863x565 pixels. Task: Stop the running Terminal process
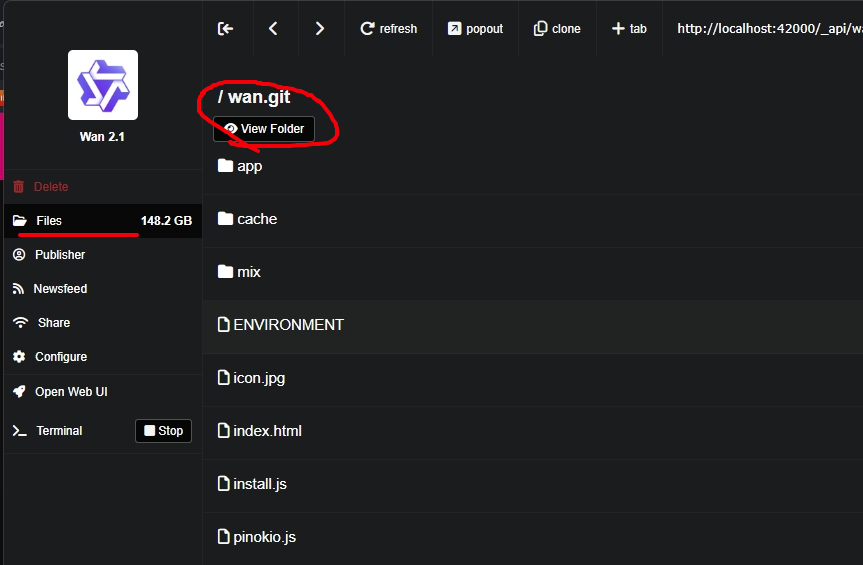pyautogui.click(x=163, y=431)
